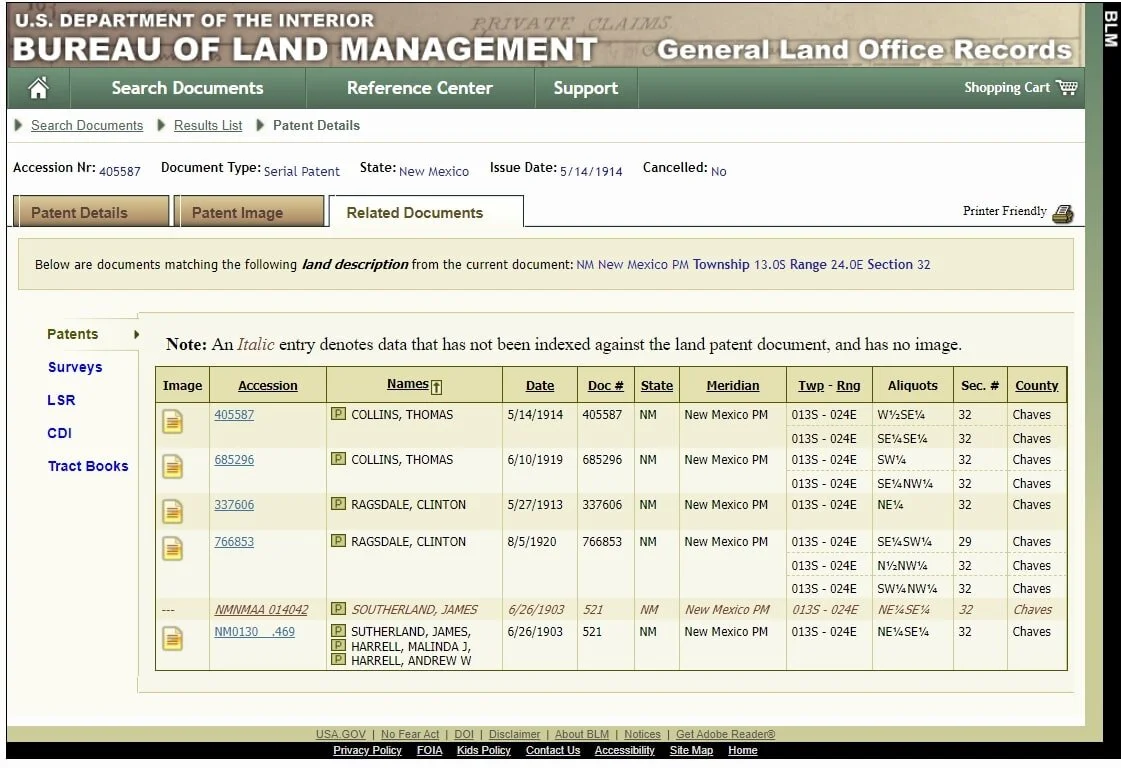Click patentee icon beside SOUTHERLAND, JAMES
This screenshot has width=1121, height=768.
coord(338,609)
